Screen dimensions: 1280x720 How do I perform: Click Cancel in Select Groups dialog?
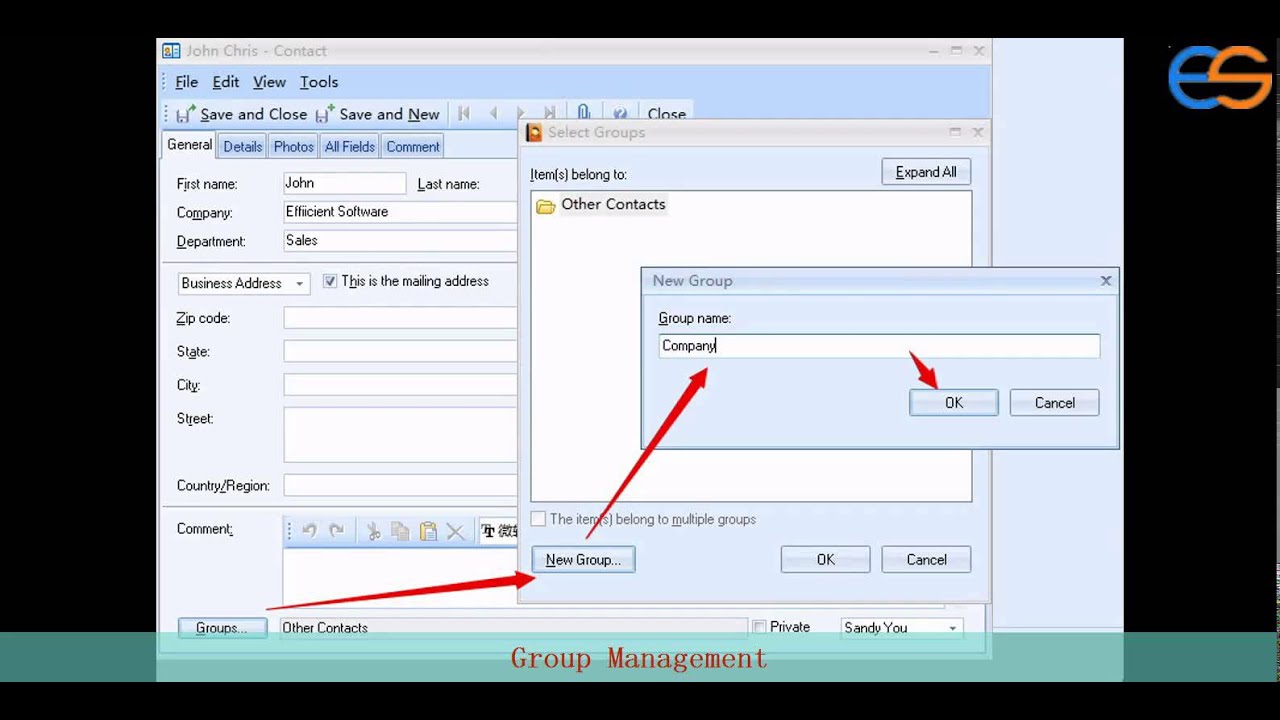927,560
